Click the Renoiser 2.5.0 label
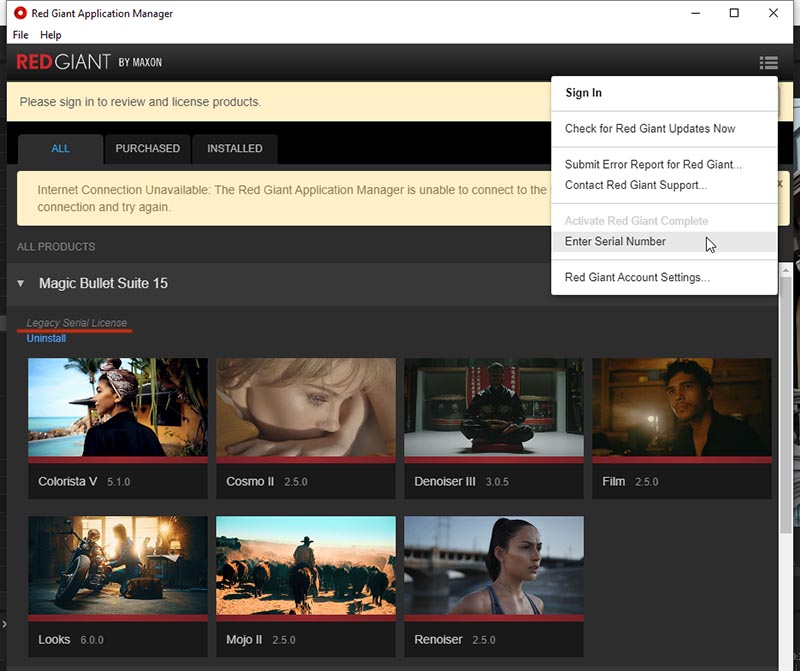Viewport: 800px width, 671px height. click(x=455, y=640)
